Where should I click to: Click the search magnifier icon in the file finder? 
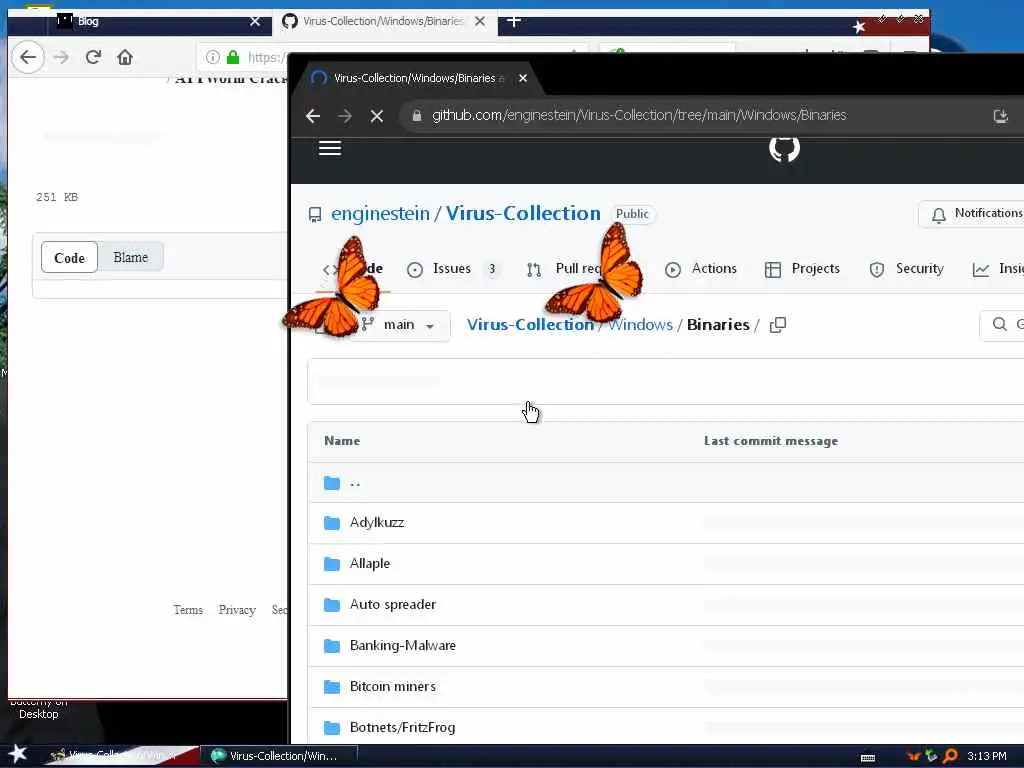[999, 325]
